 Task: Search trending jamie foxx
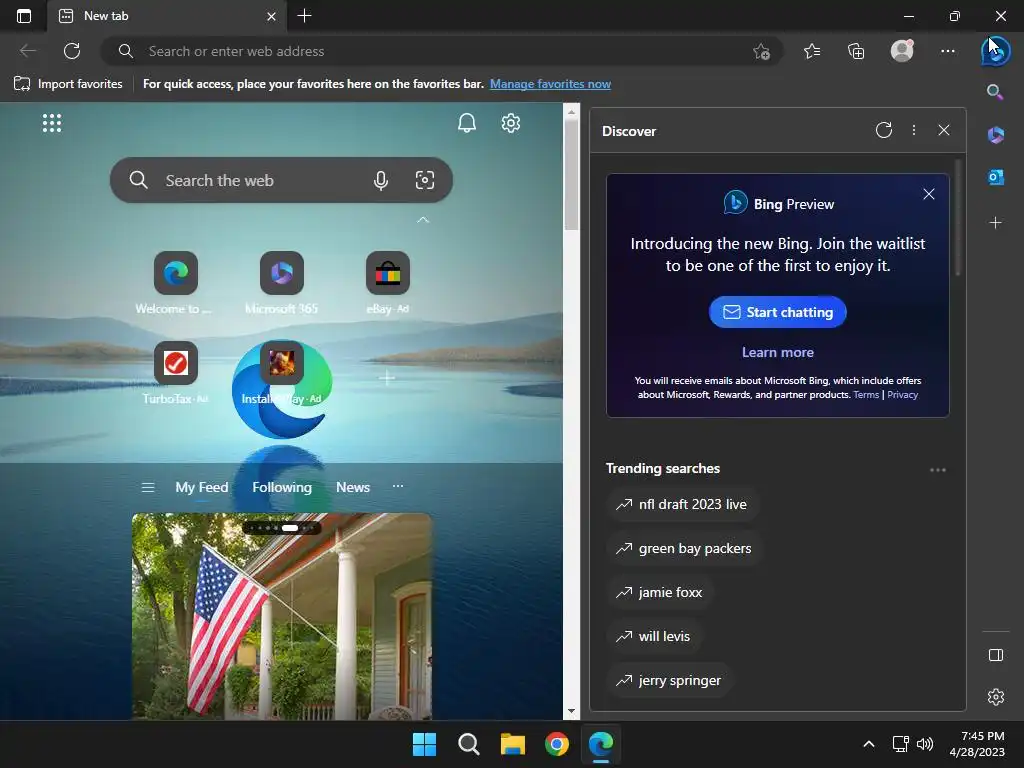[660, 592]
